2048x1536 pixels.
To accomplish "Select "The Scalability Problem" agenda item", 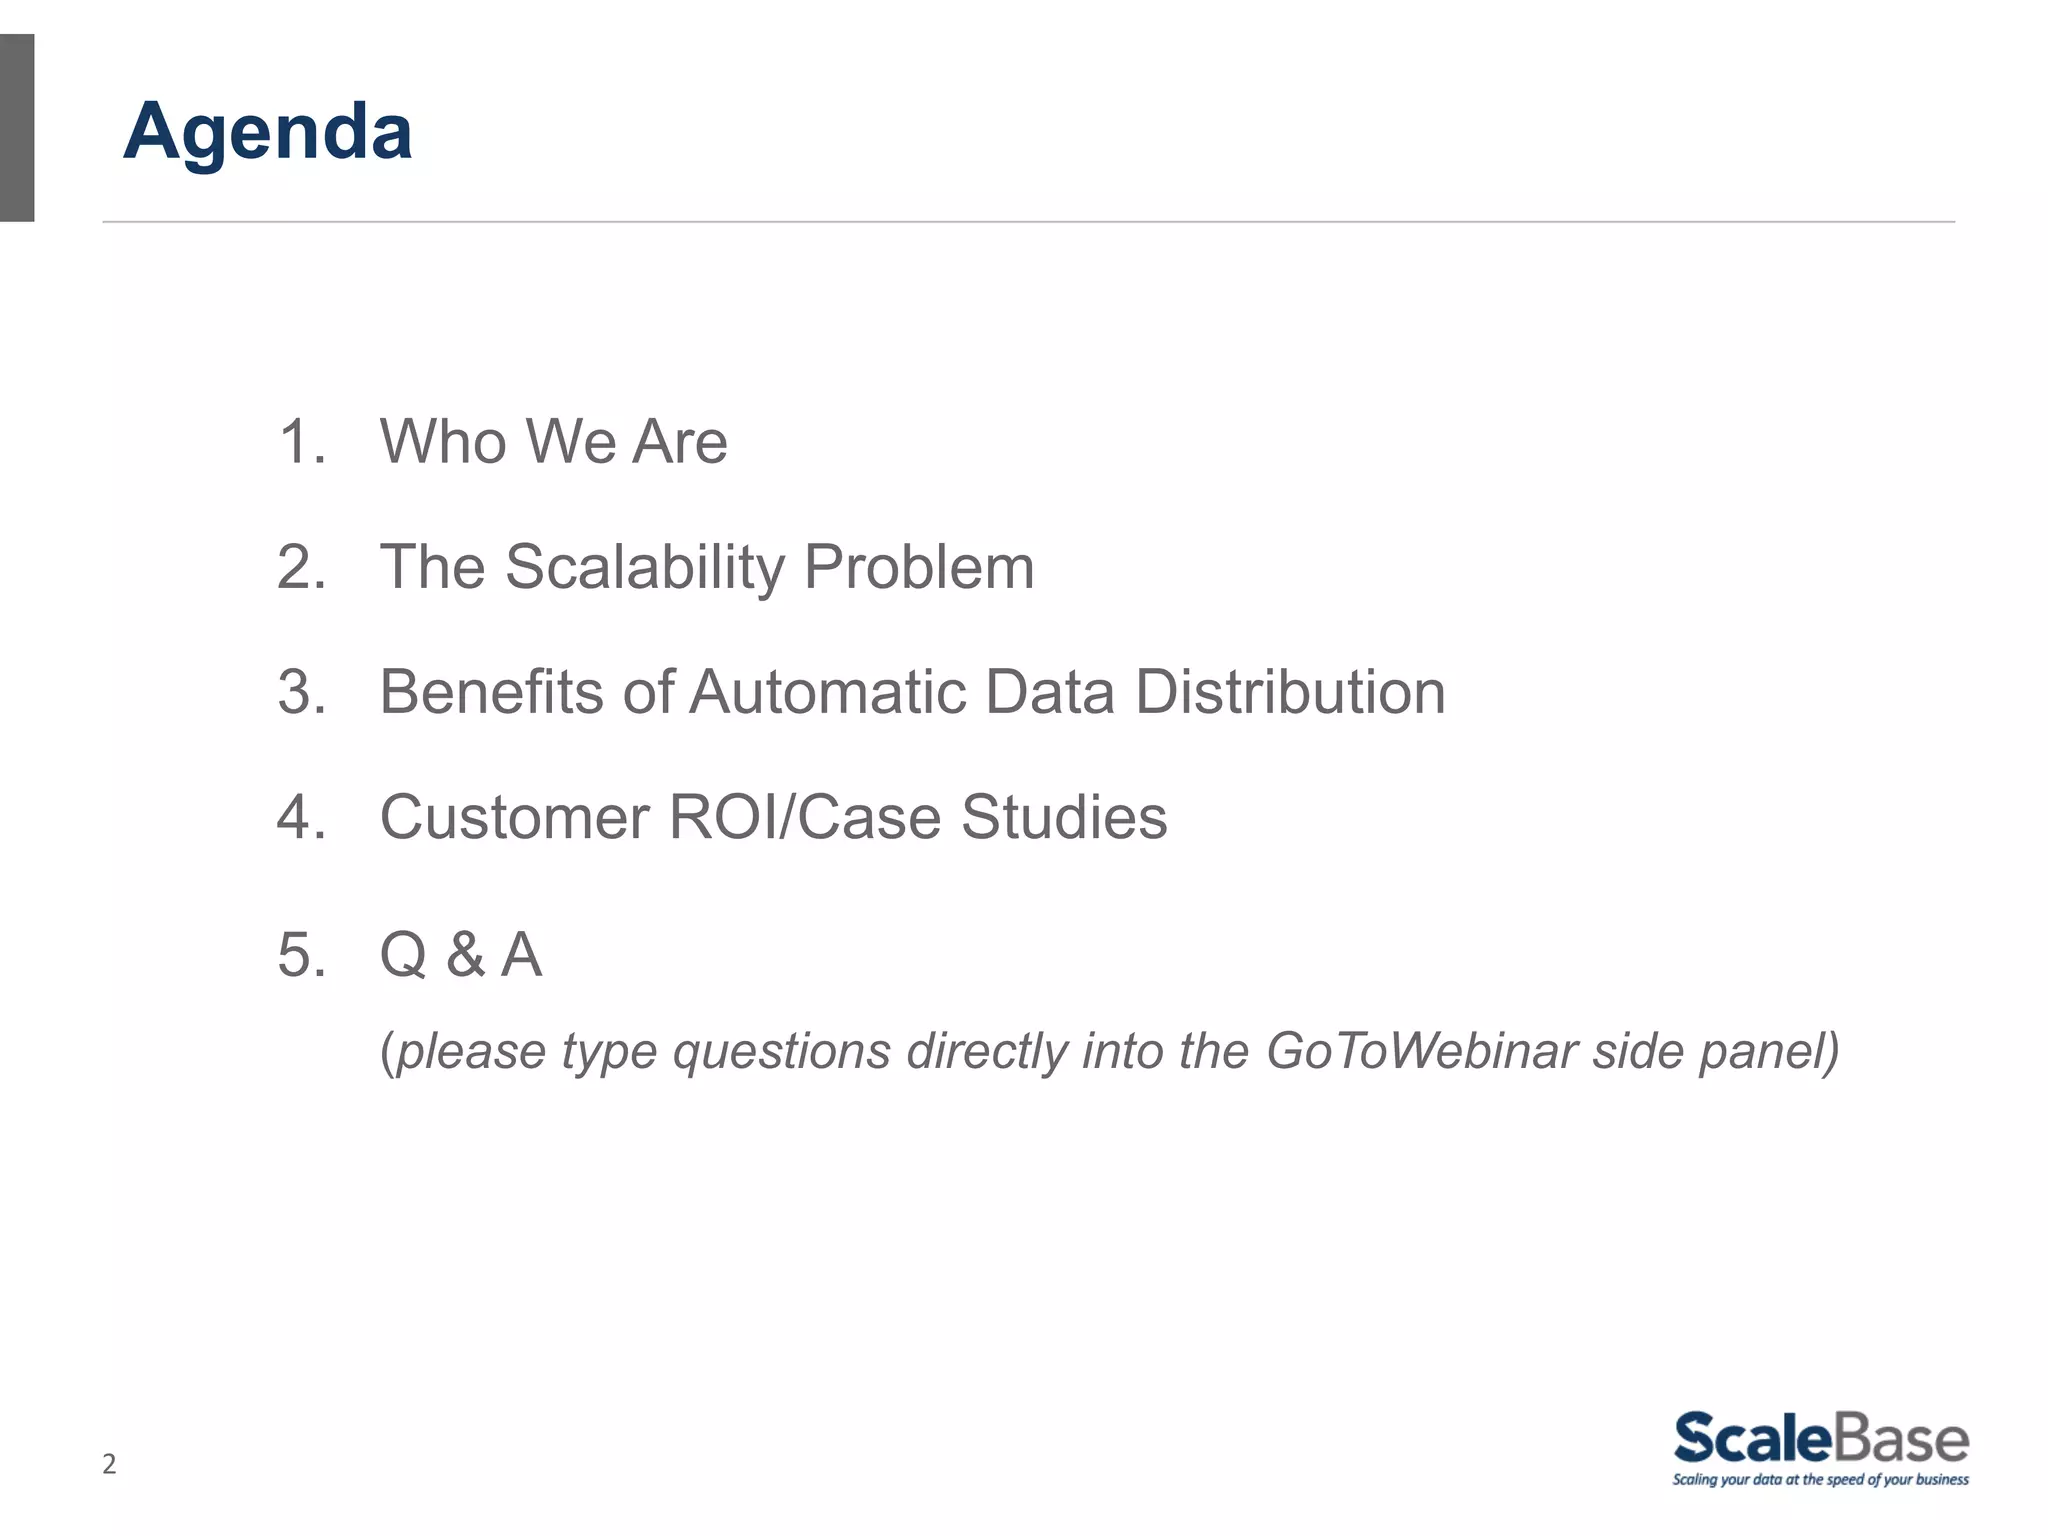I will coord(706,567).
